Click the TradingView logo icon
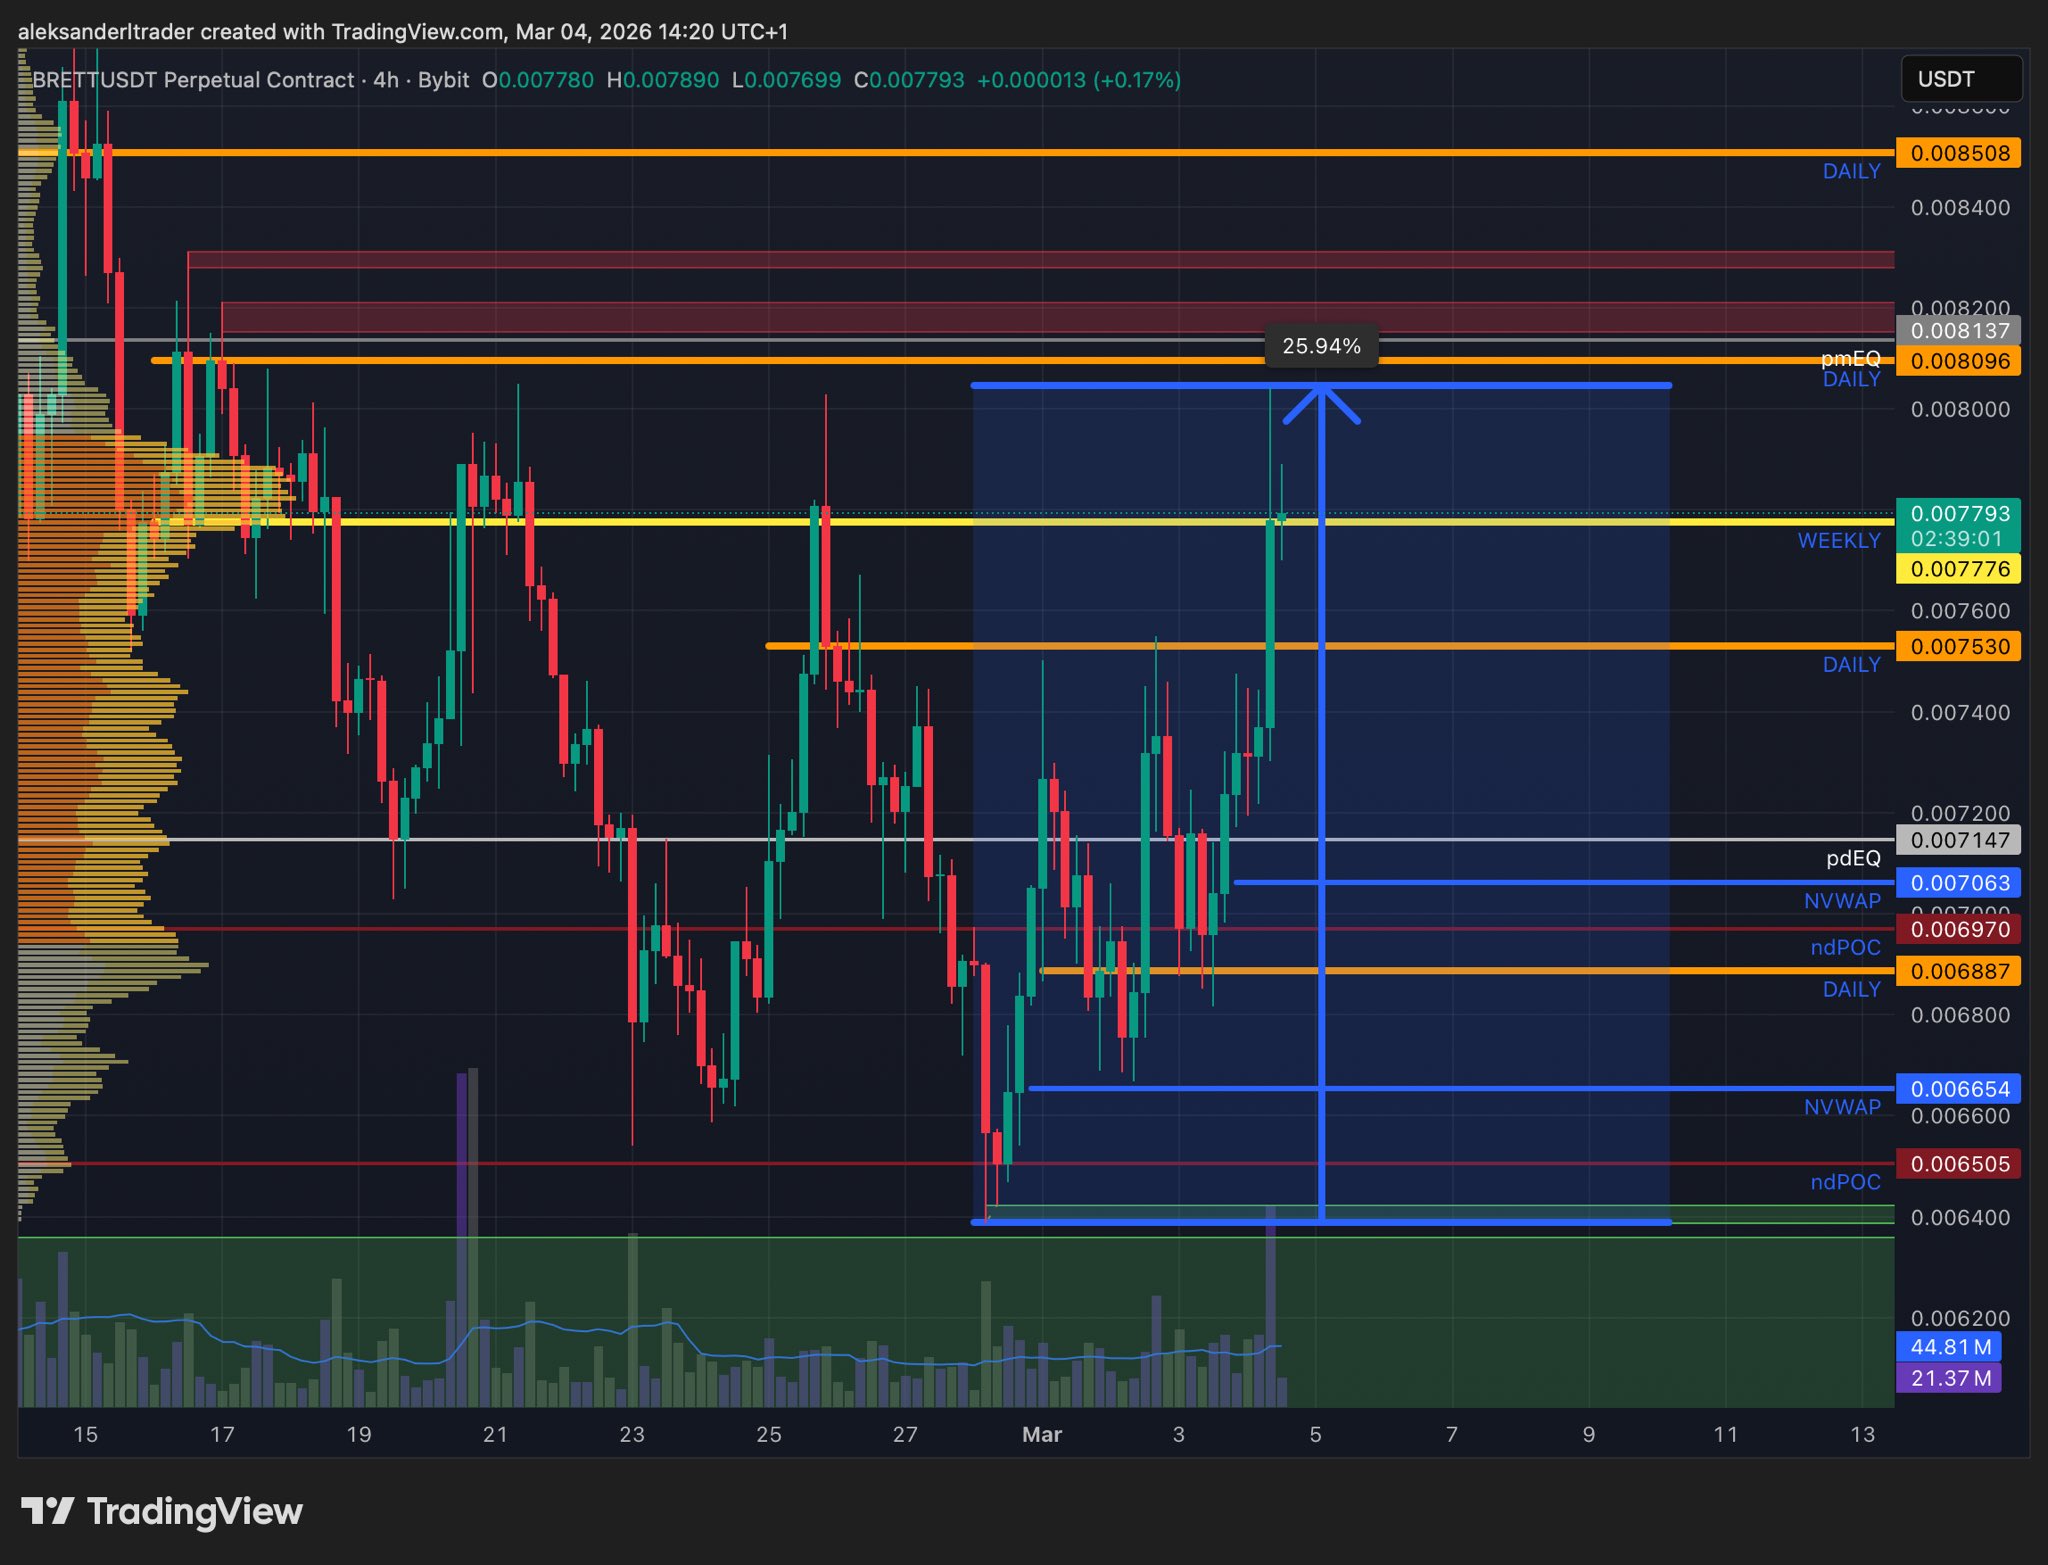 point(48,1511)
